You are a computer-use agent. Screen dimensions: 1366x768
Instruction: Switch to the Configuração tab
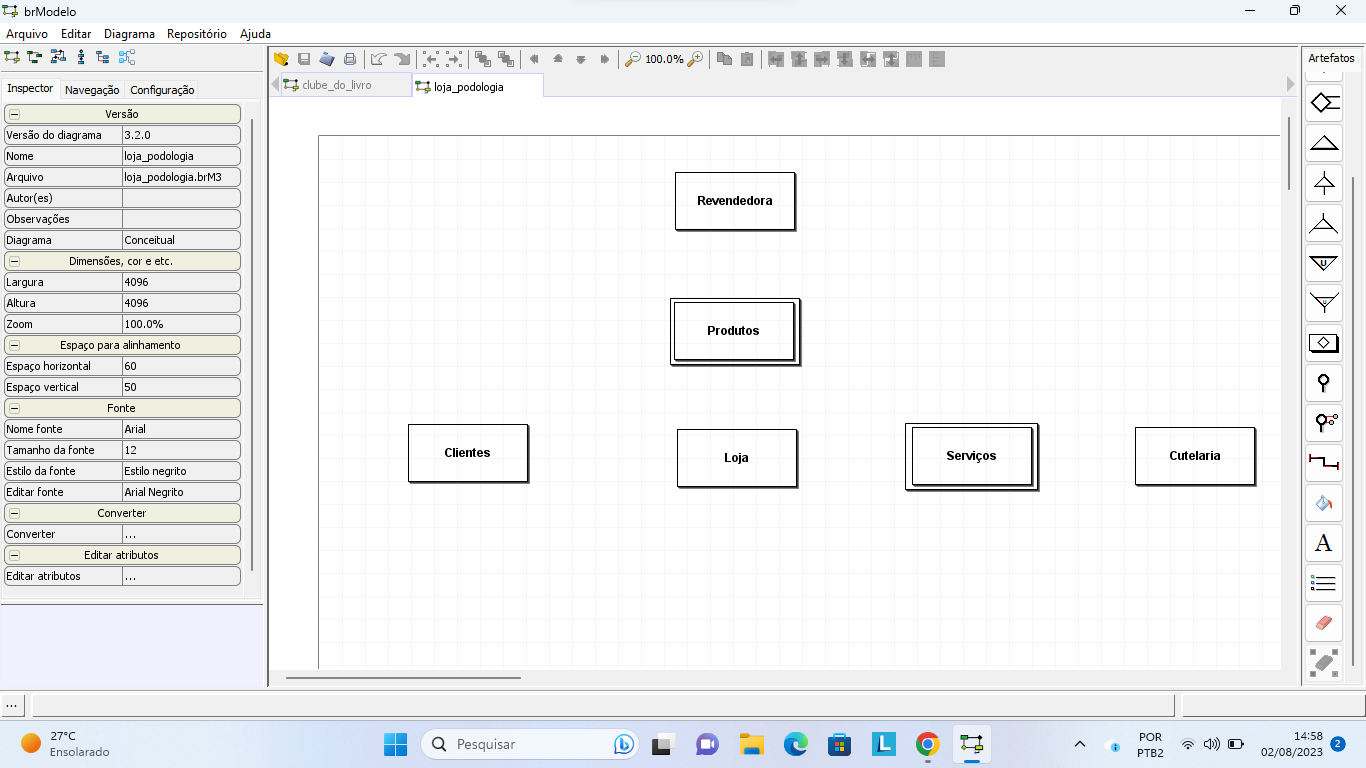[x=162, y=90]
